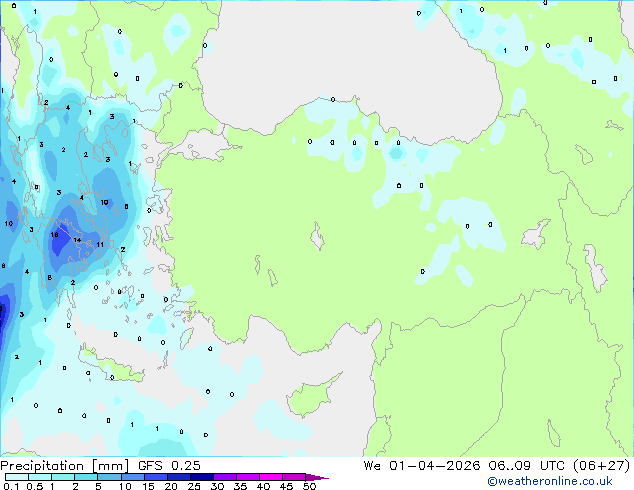The width and height of the screenshot is (634, 490).
Task: Click the 20–25 mm legend color swatch
Action: point(178,477)
